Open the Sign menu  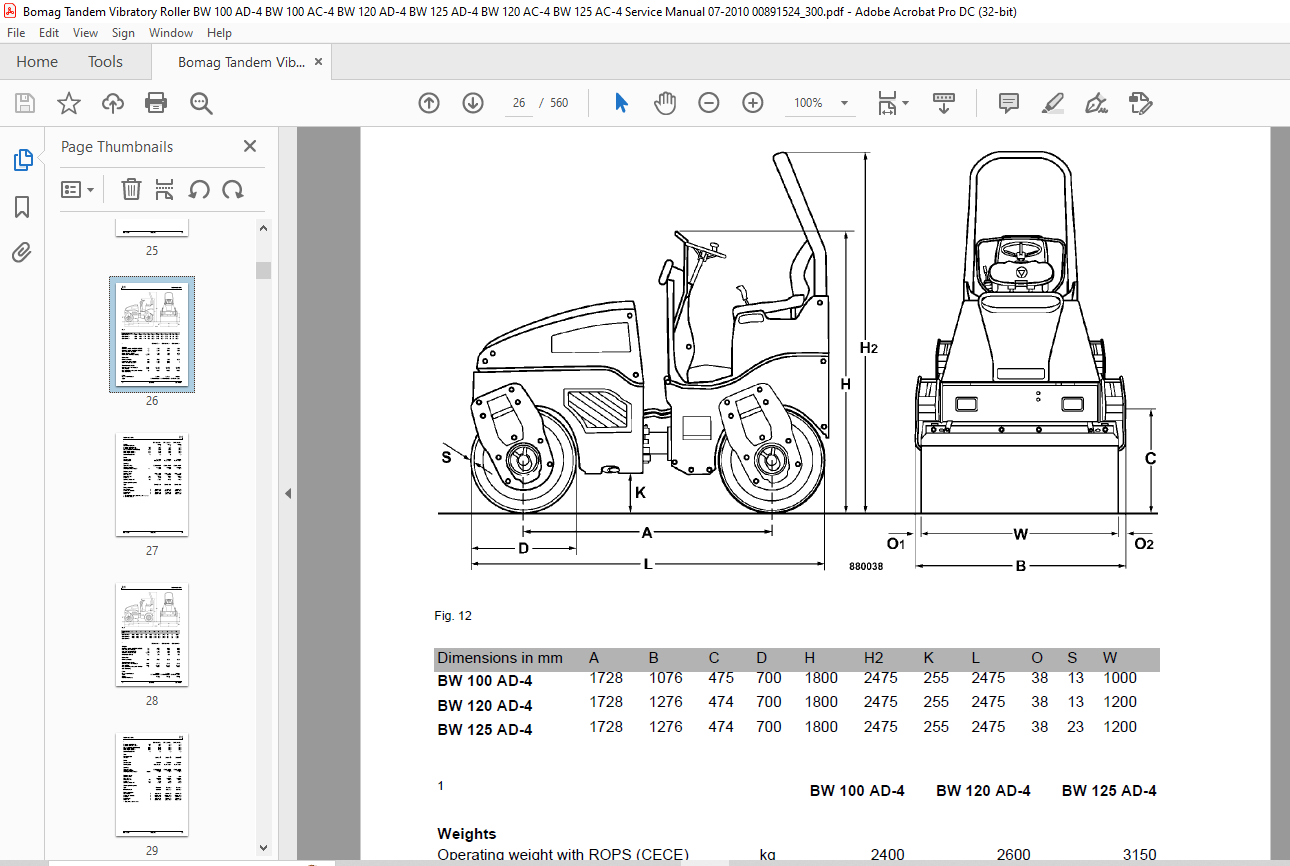pyautogui.click(x=123, y=33)
